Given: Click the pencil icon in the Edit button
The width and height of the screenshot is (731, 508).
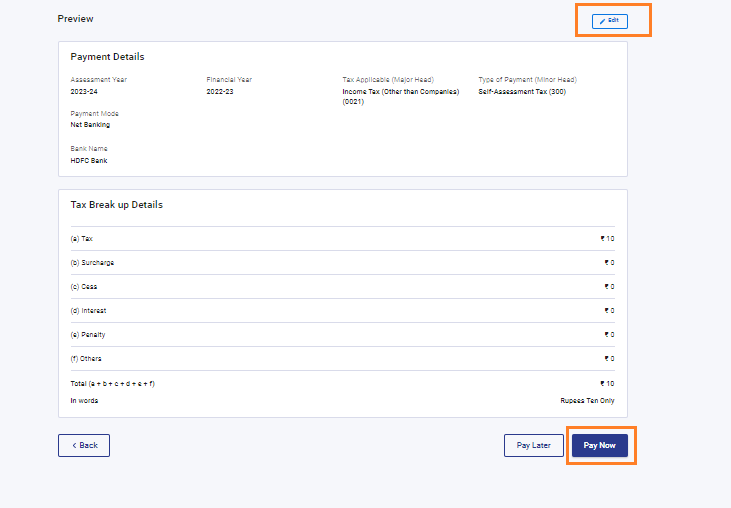Looking at the screenshot, I should point(603,21).
